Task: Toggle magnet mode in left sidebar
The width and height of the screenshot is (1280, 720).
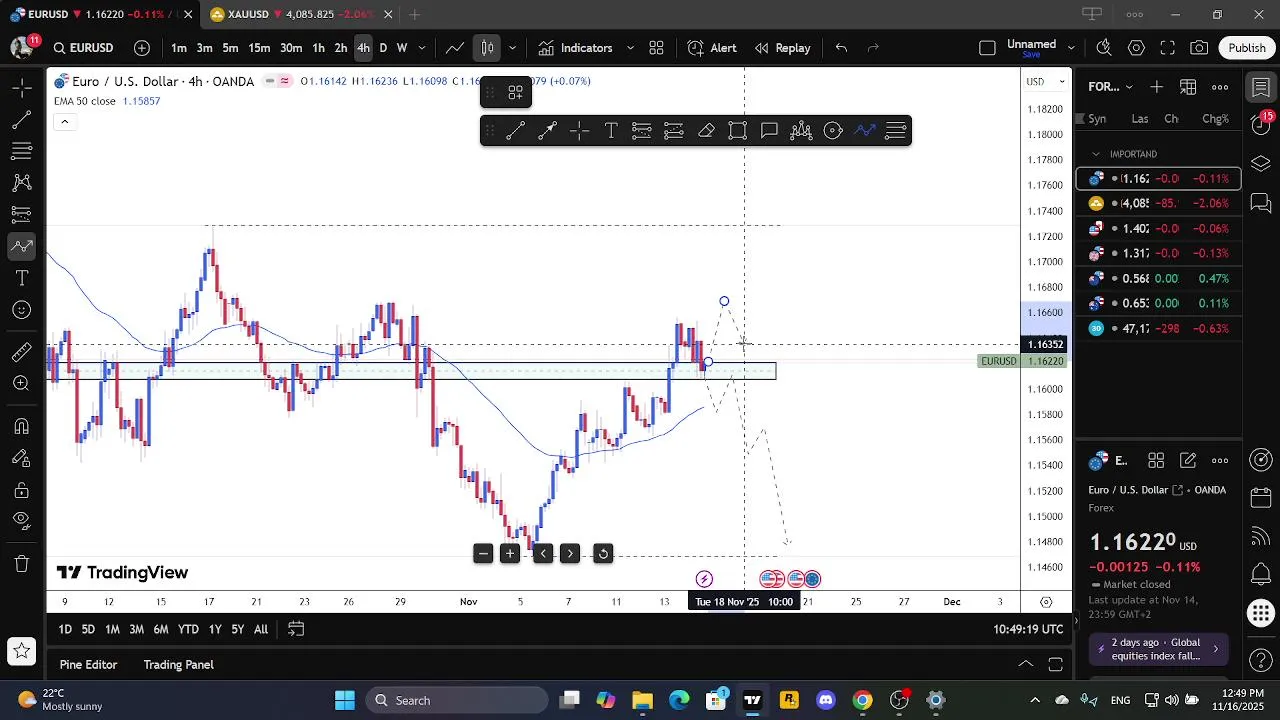Action: coord(21,426)
